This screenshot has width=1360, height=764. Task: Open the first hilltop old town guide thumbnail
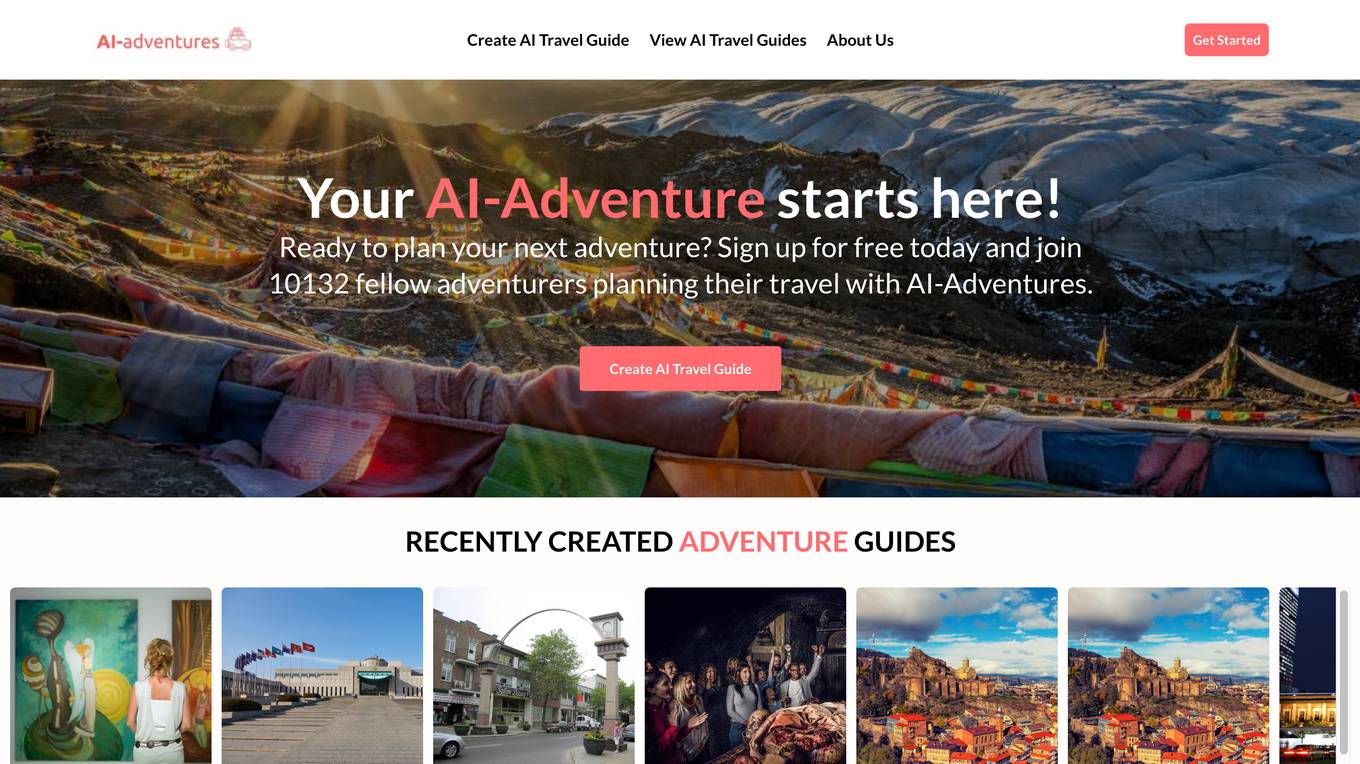tap(957, 676)
